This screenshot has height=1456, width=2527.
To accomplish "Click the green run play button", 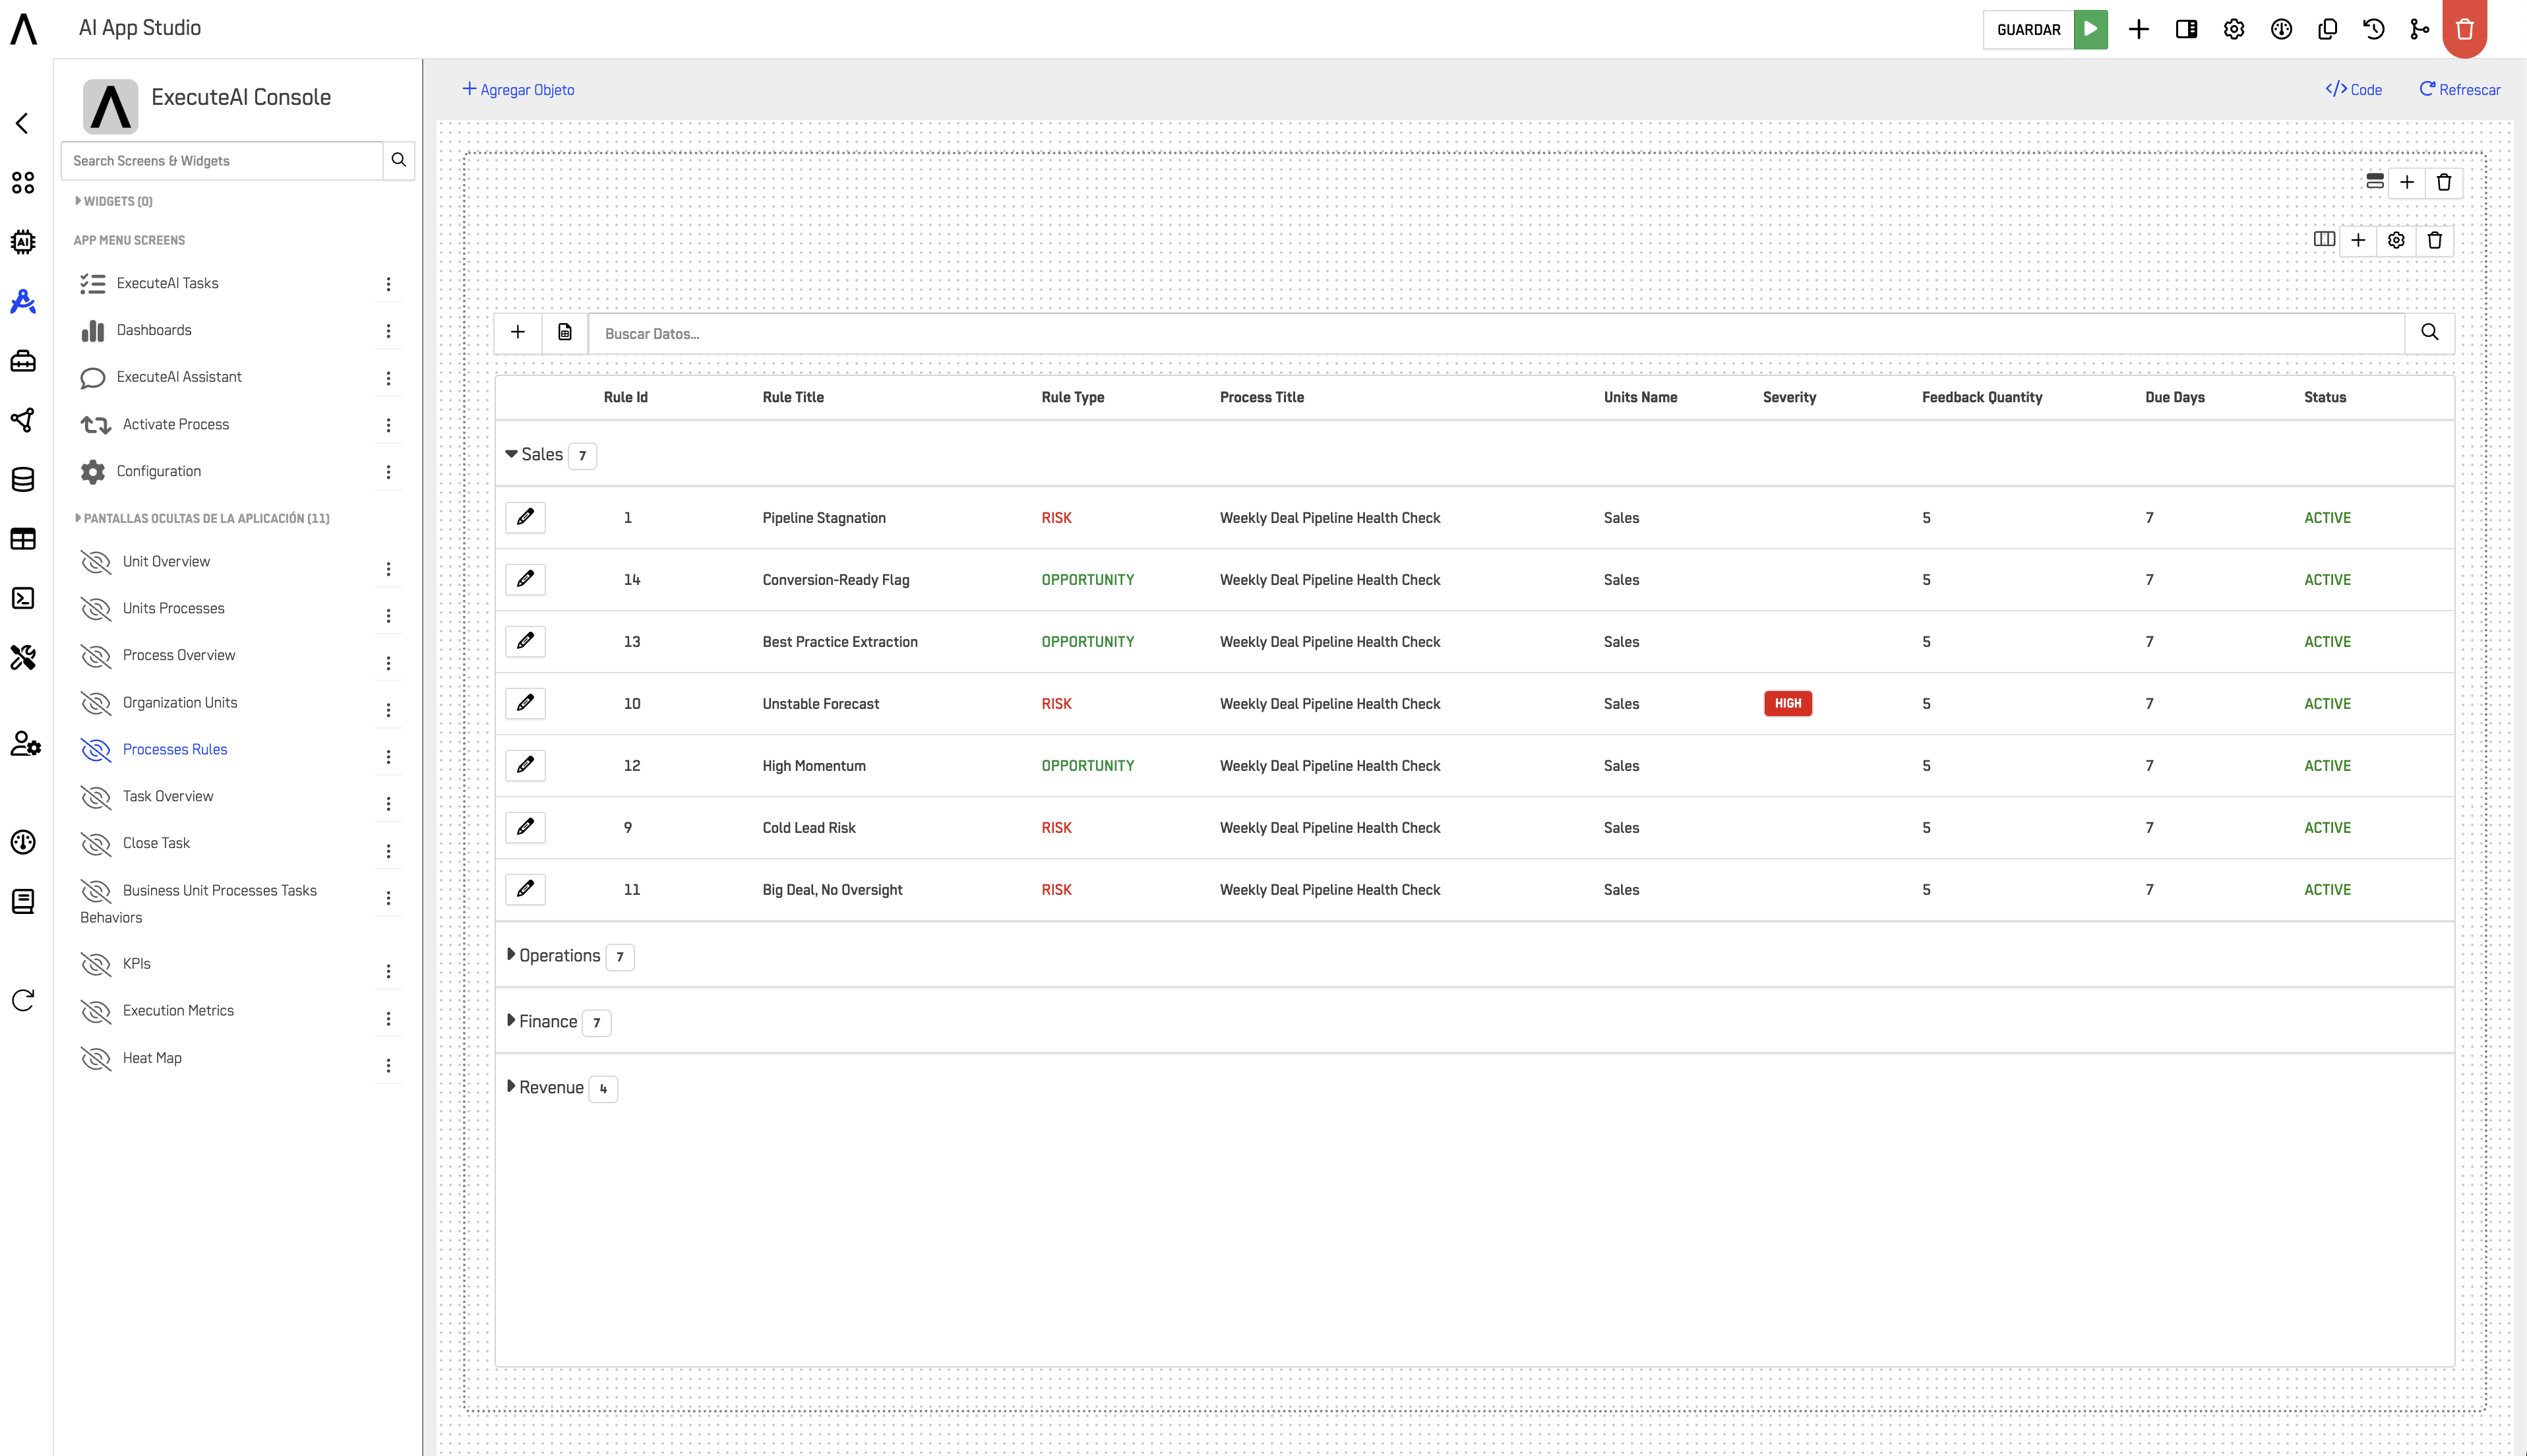I will [x=2090, y=29].
